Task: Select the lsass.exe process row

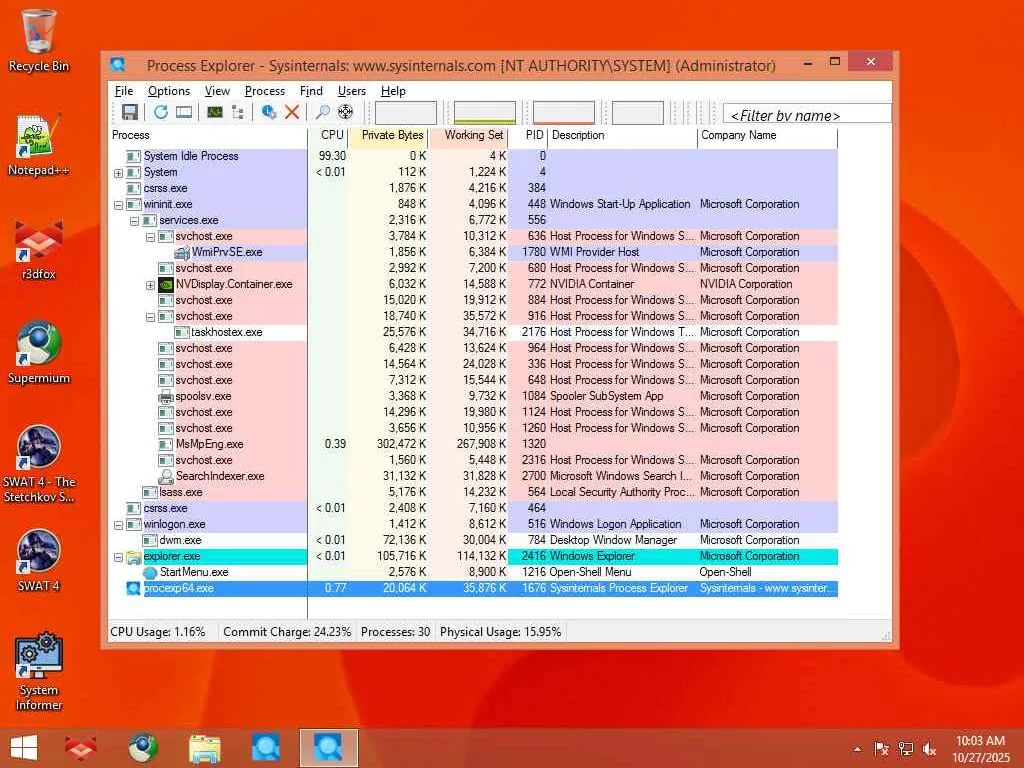Action: pyautogui.click(x=473, y=492)
